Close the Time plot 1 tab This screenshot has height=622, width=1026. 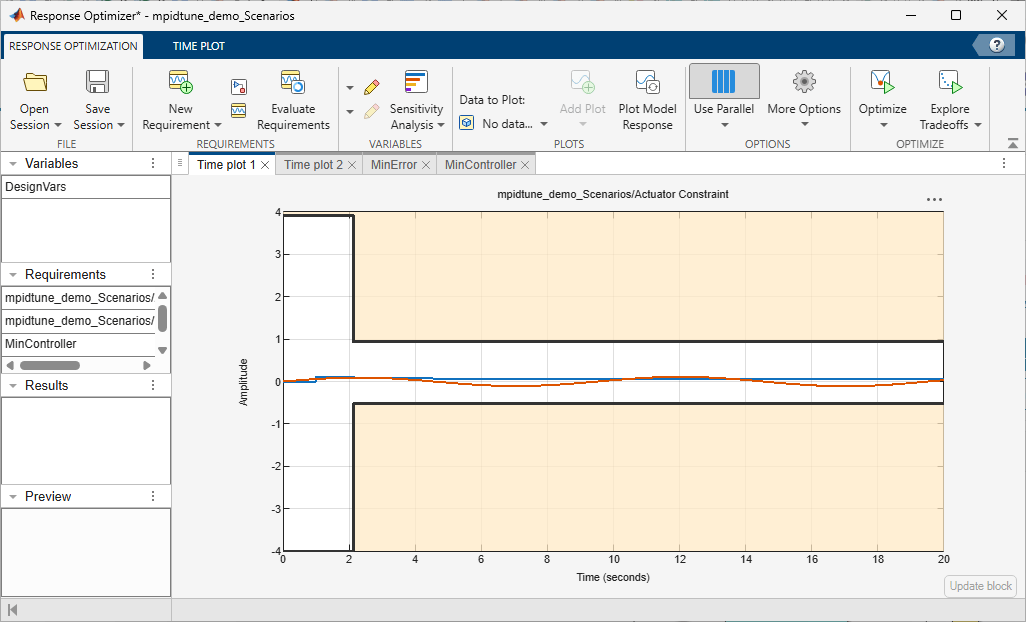point(265,165)
